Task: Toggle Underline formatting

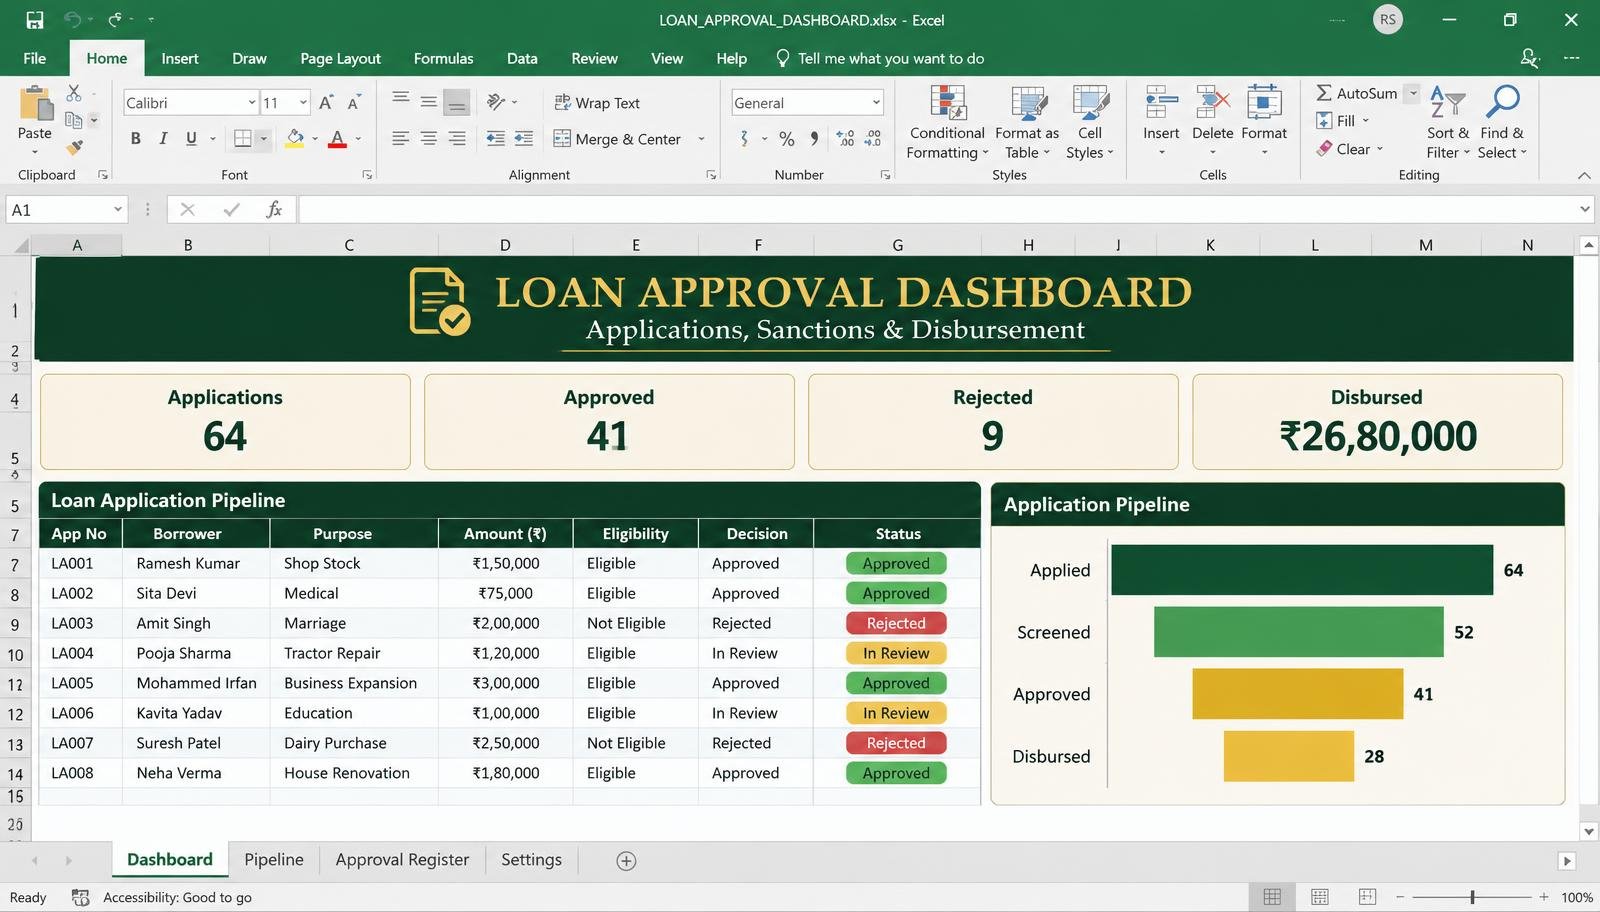Action: pos(191,139)
